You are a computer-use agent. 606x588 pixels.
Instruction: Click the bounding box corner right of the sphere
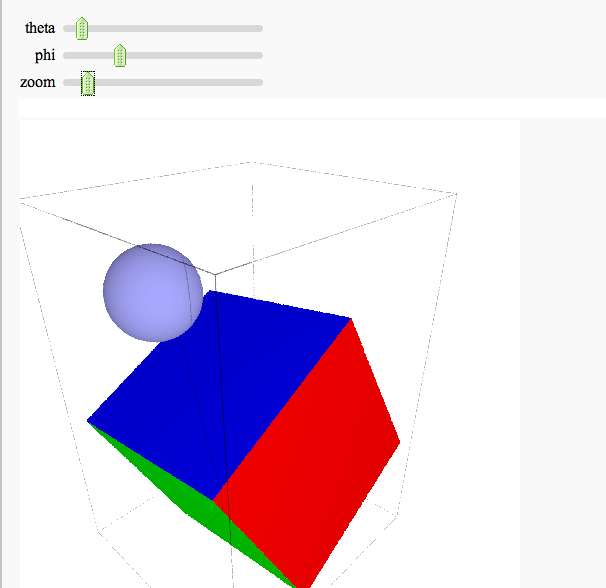click(213, 274)
